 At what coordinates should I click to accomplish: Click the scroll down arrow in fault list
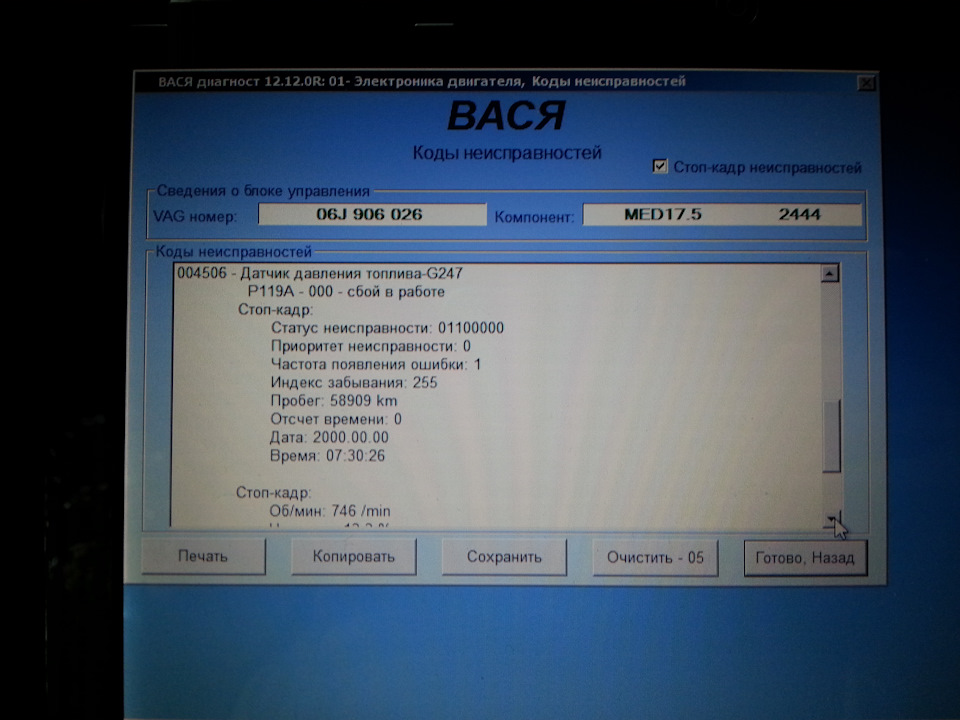pos(831,520)
